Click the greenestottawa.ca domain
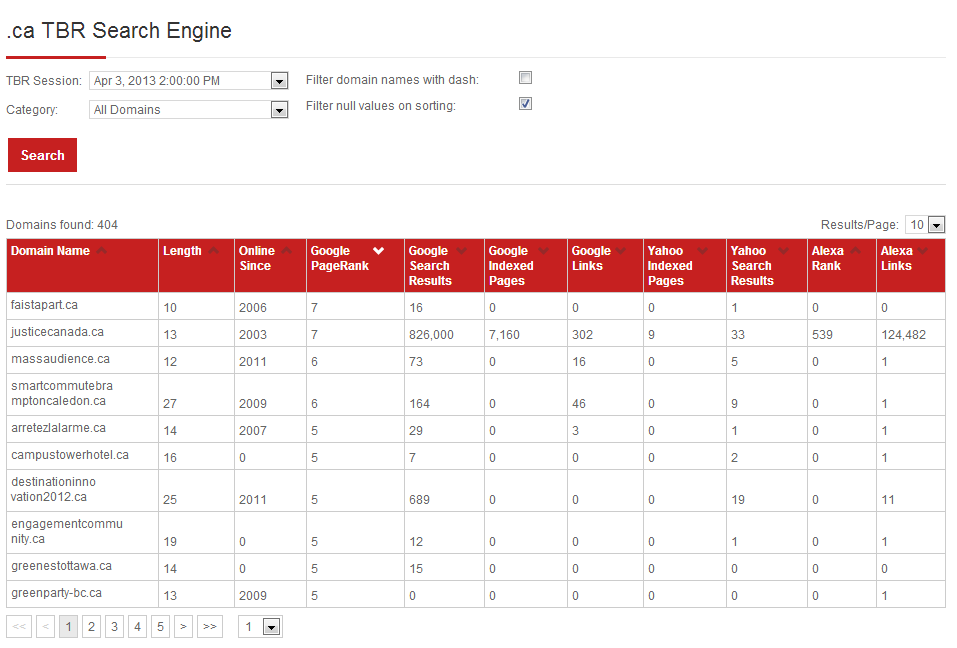957x648 pixels. (x=61, y=566)
